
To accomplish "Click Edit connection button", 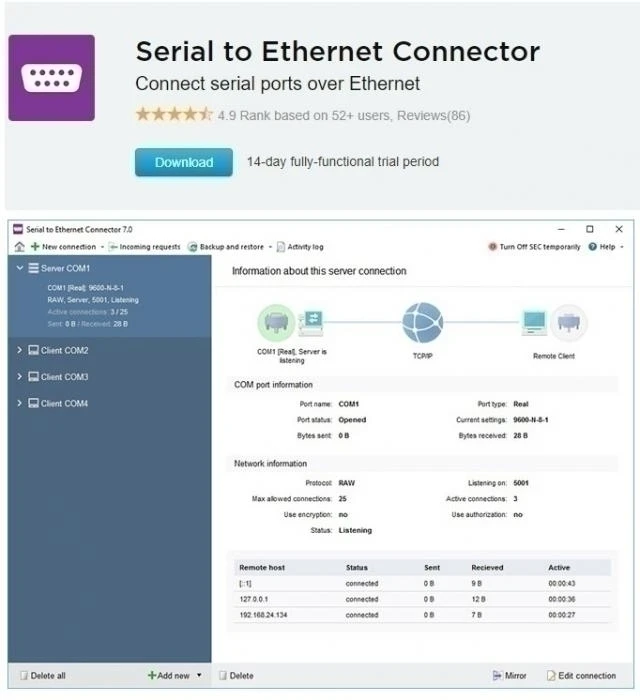I will (x=582, y=675).
